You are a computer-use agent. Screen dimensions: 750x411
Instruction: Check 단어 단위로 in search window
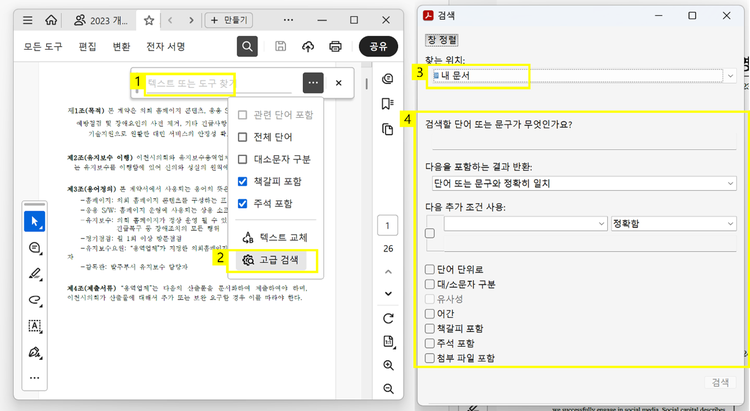[430, 269]
